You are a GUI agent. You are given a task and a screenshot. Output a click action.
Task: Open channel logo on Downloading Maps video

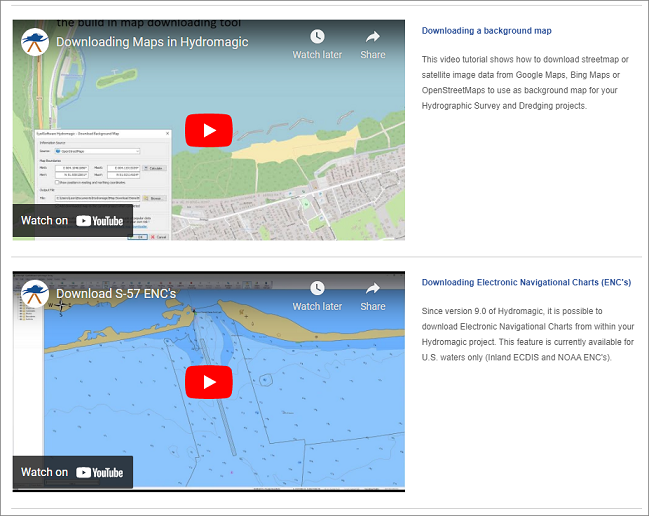pos(35,42)
